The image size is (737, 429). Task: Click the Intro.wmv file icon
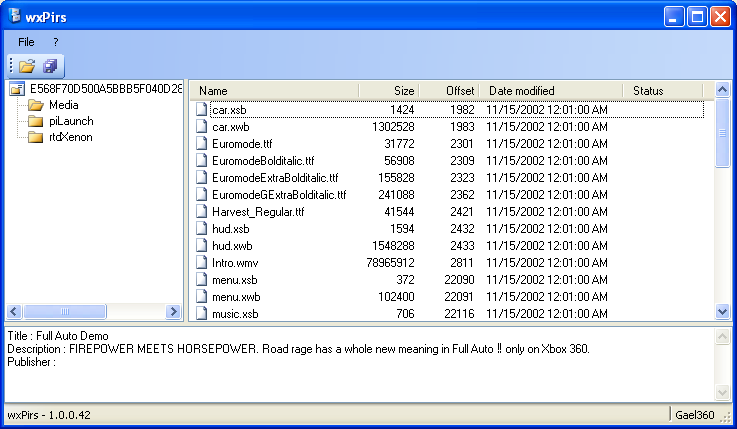202,263
